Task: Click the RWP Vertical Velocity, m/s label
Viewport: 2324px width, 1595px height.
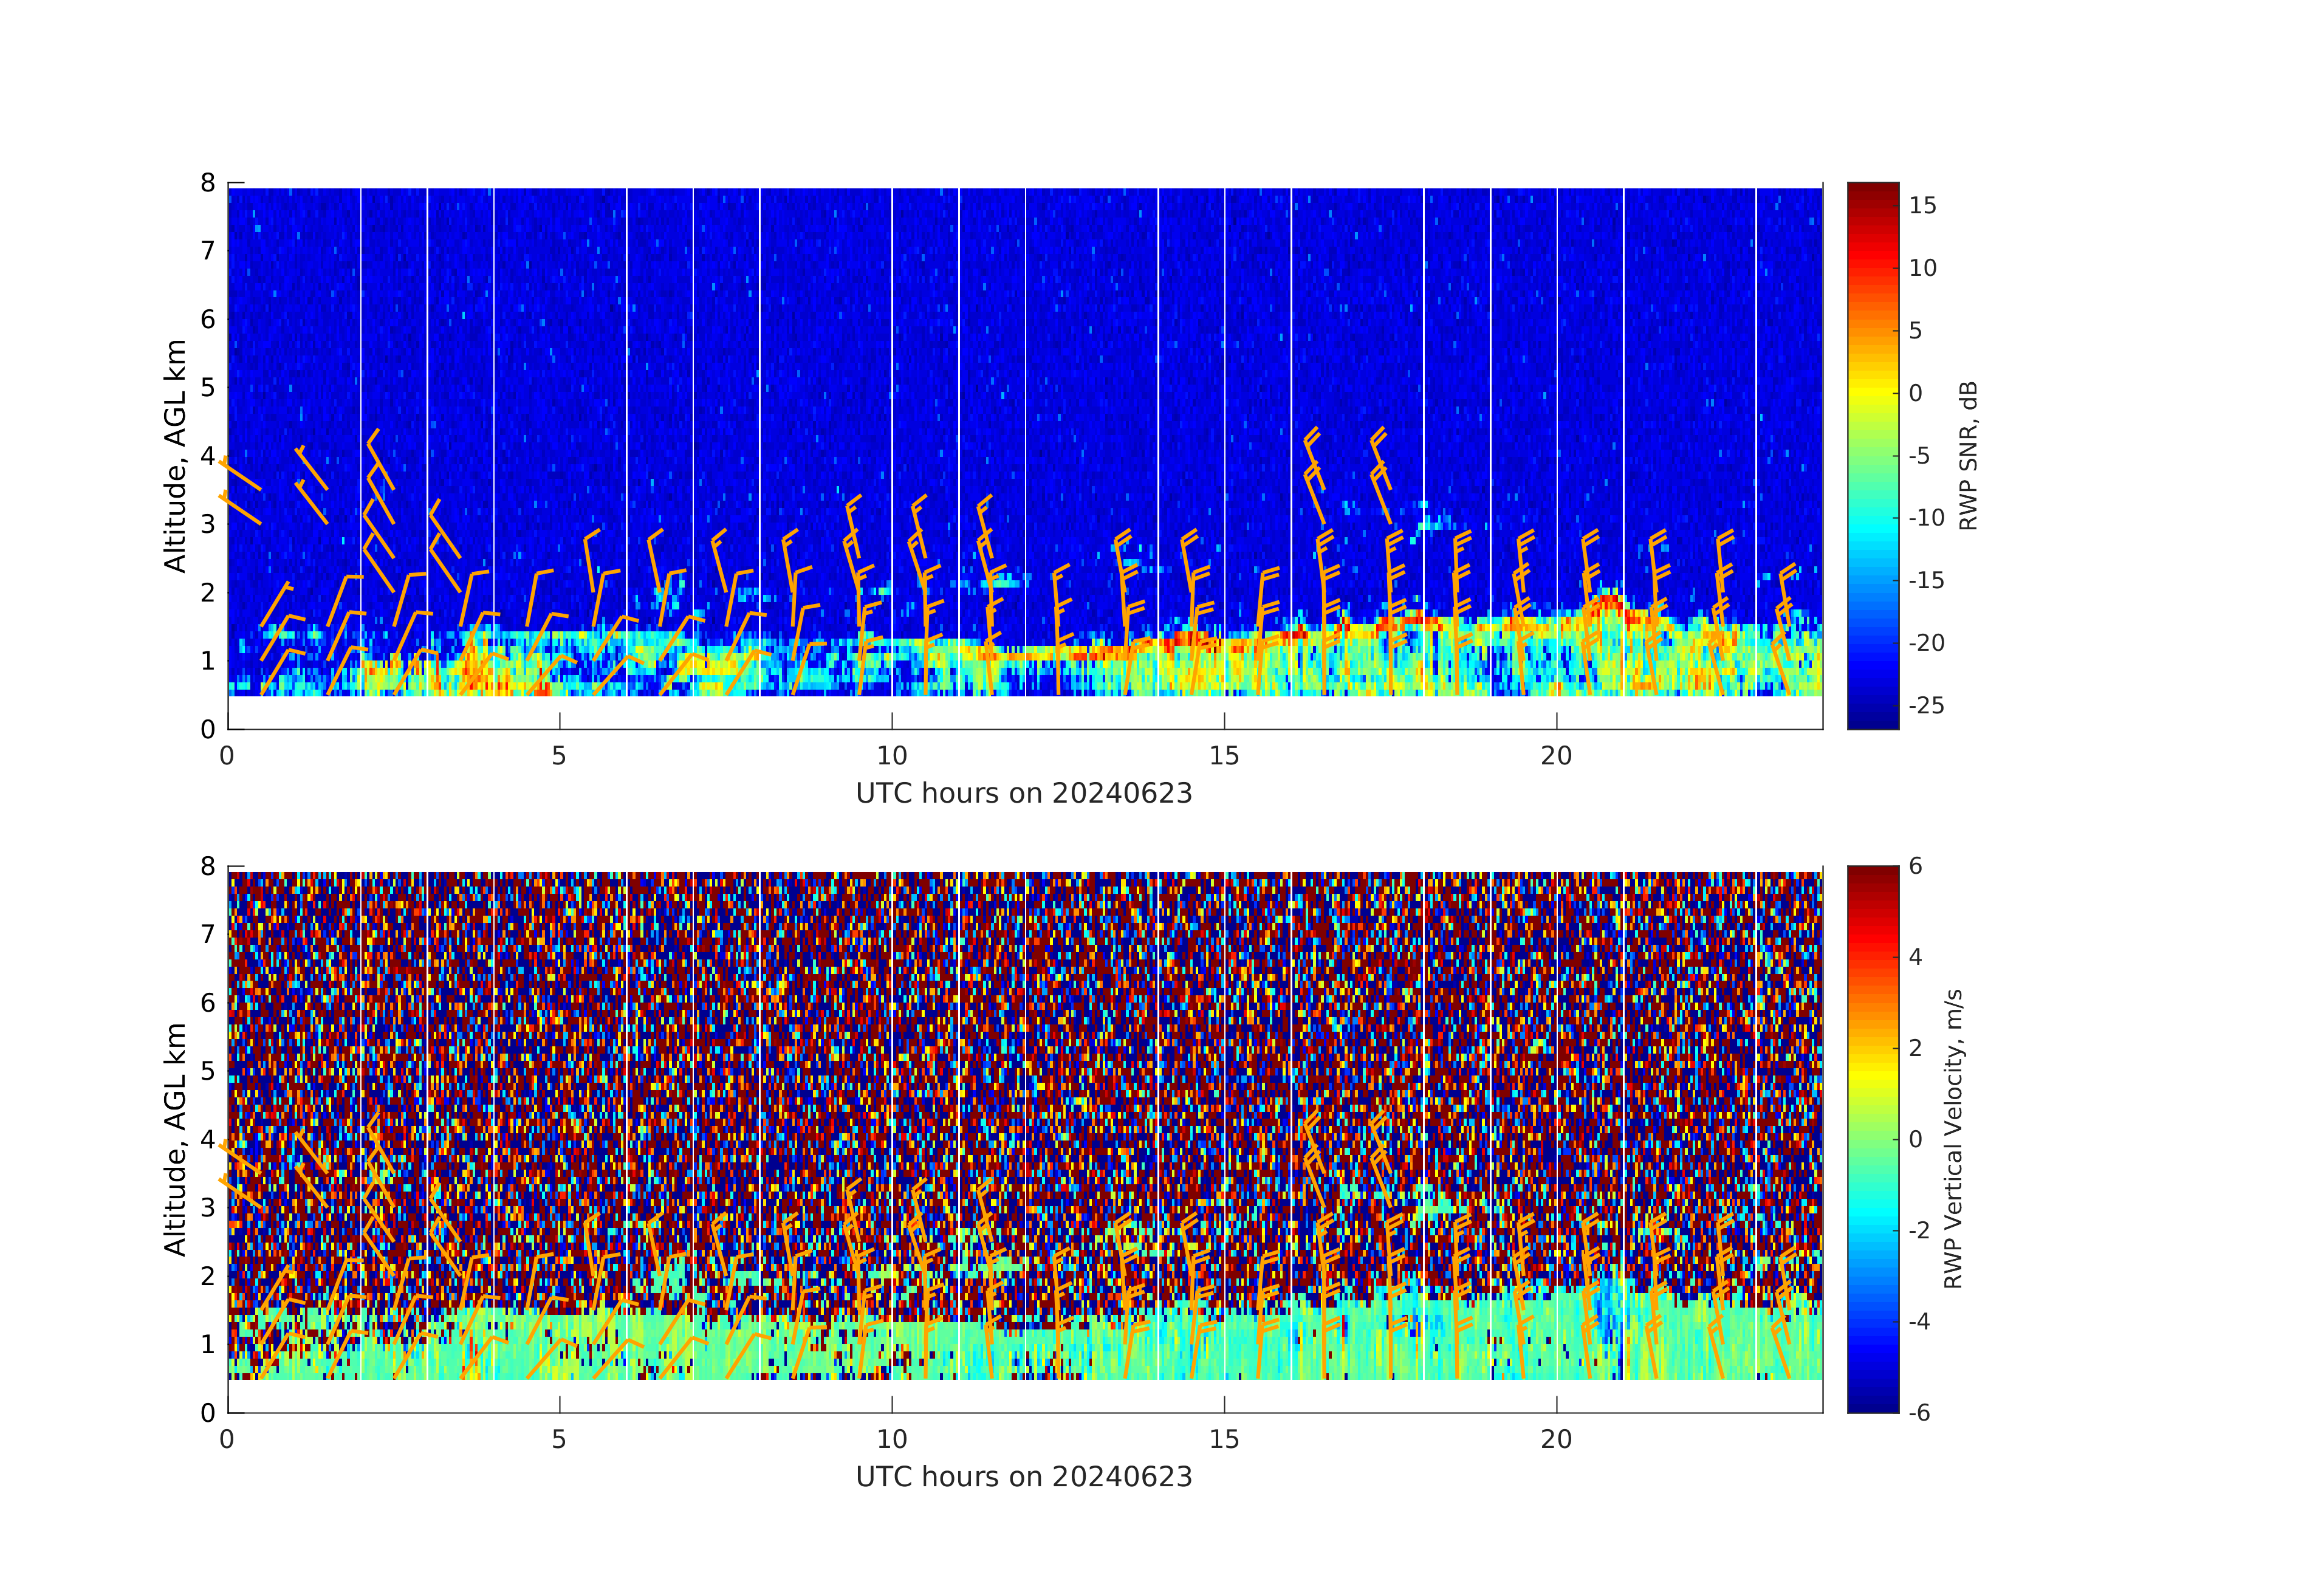Action: click(1952, 1138)
